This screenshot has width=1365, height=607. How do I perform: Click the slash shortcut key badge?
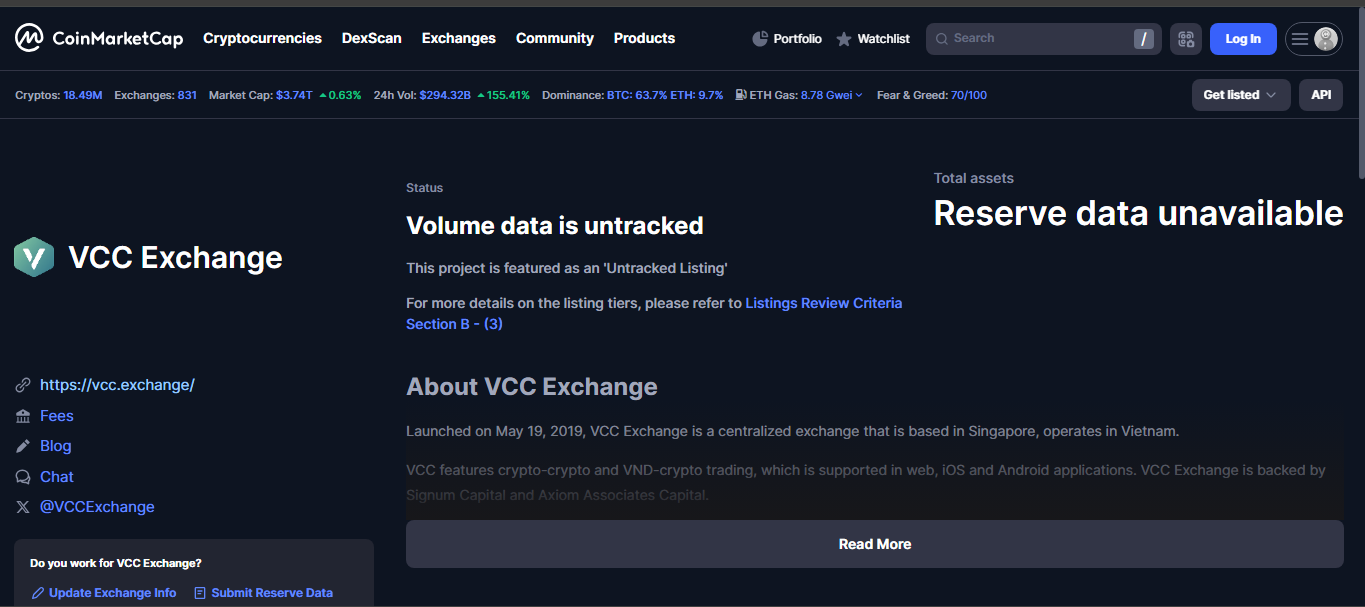point(1144,39)
